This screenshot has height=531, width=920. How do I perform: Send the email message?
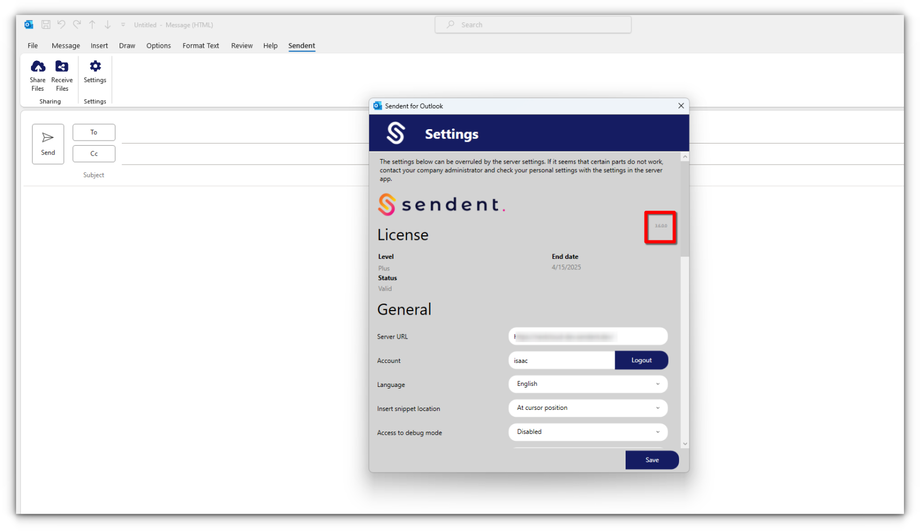pyautogui.click(x=48, y=144)
